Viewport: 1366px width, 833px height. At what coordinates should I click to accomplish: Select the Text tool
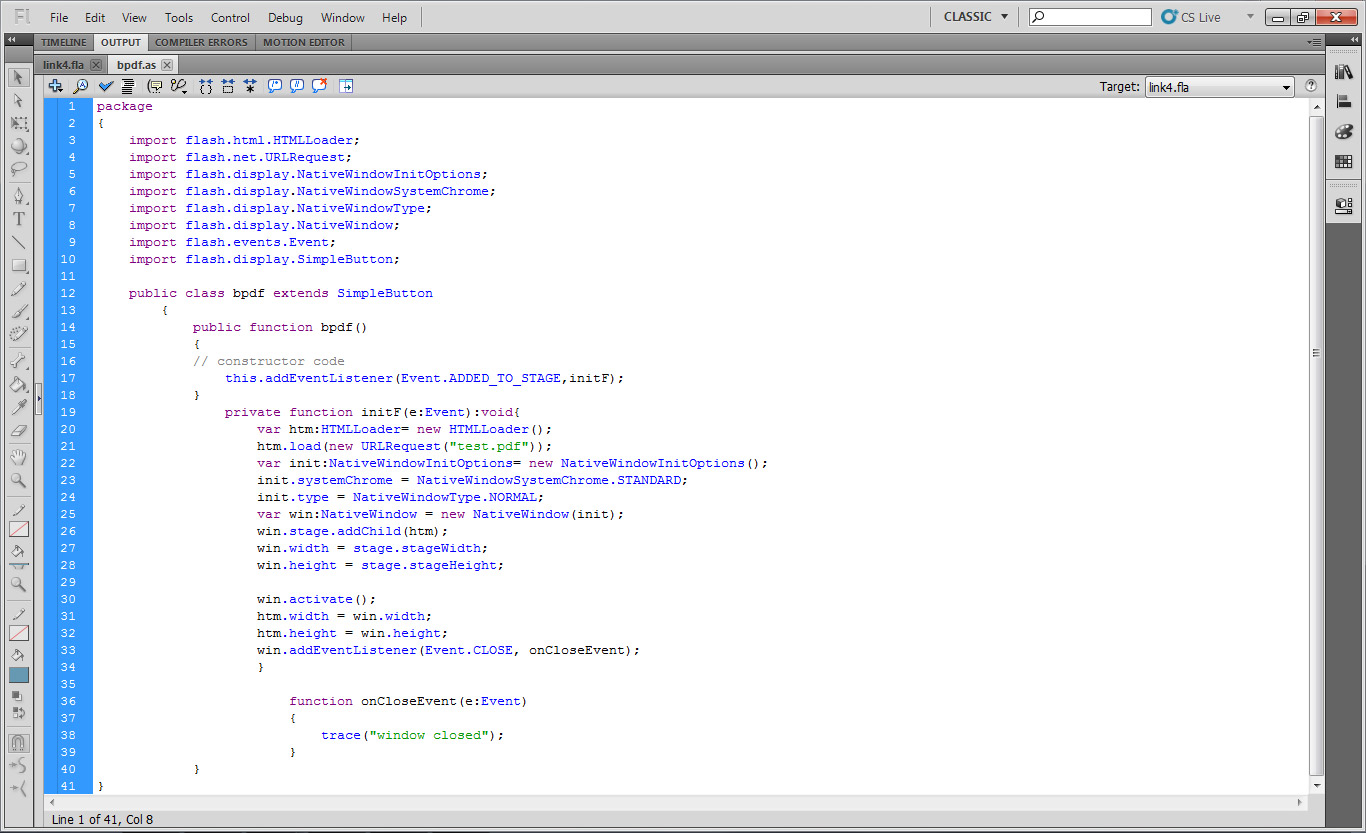[x=18, y=219]
